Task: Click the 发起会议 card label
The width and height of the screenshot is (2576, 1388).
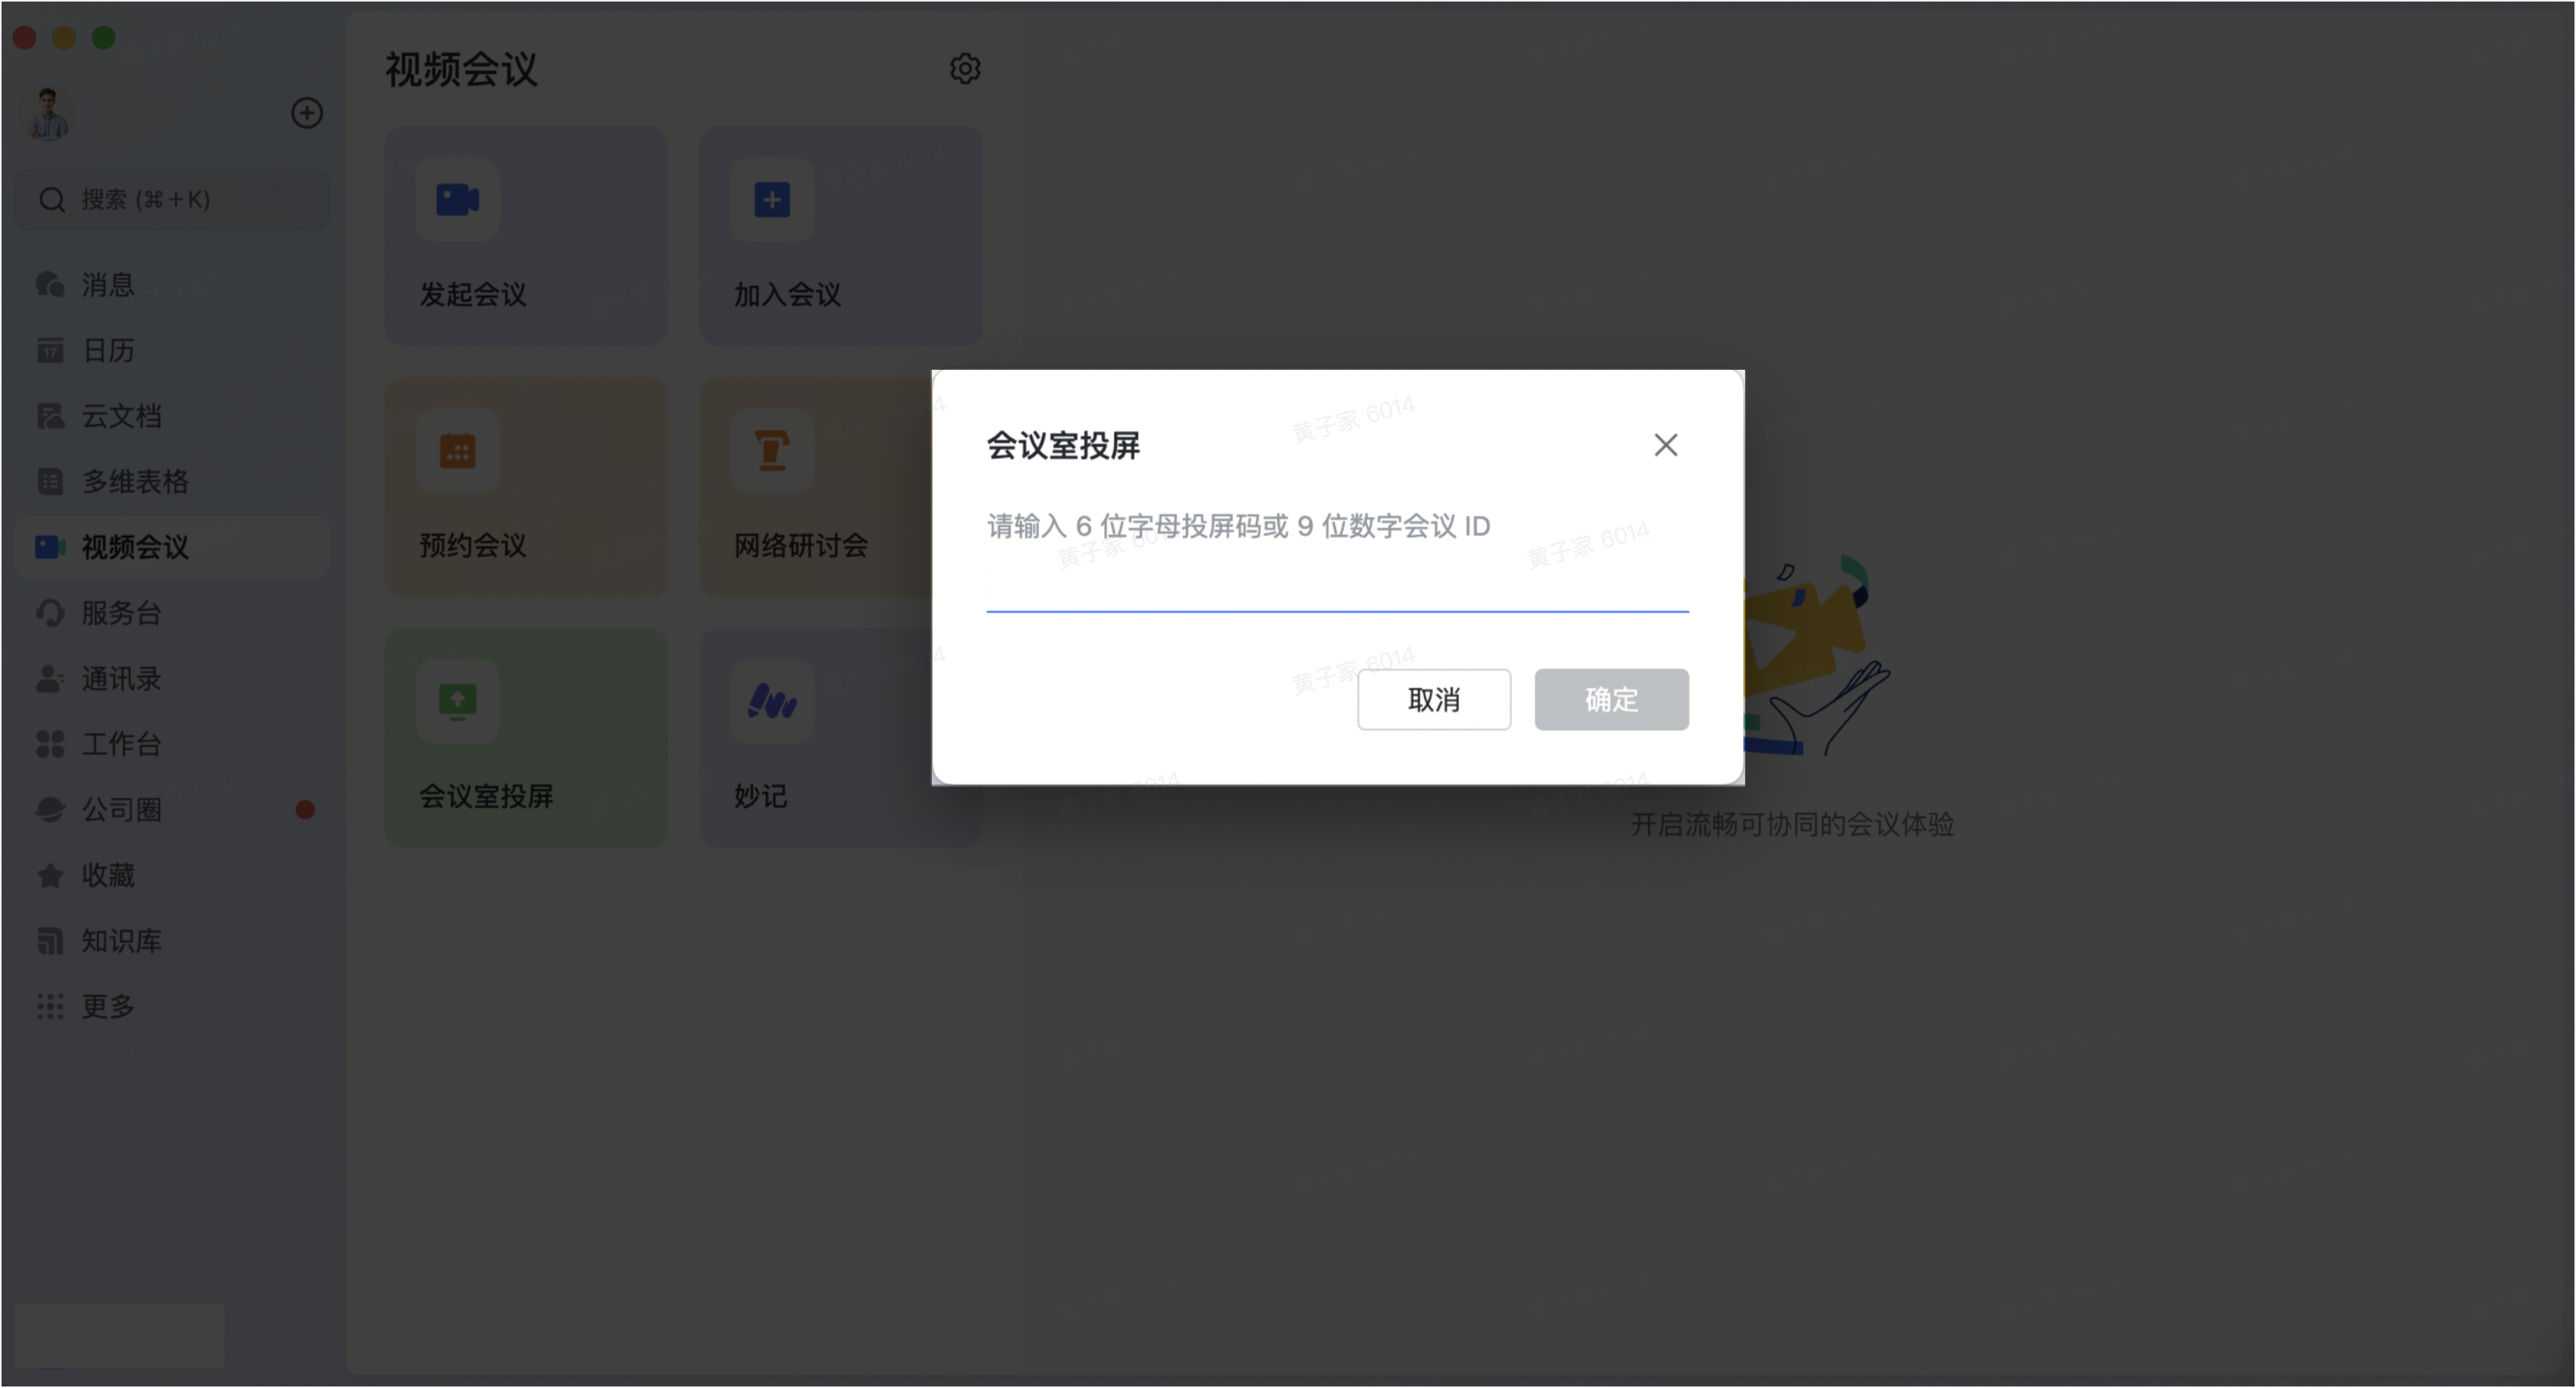Action: pyautogui.click(x=472, y=294)
